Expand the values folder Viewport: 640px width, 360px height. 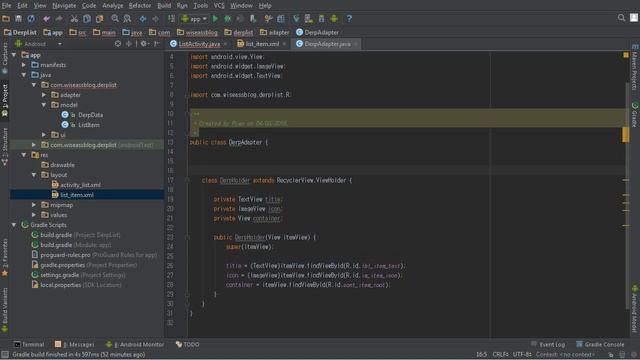click(34, 215)
